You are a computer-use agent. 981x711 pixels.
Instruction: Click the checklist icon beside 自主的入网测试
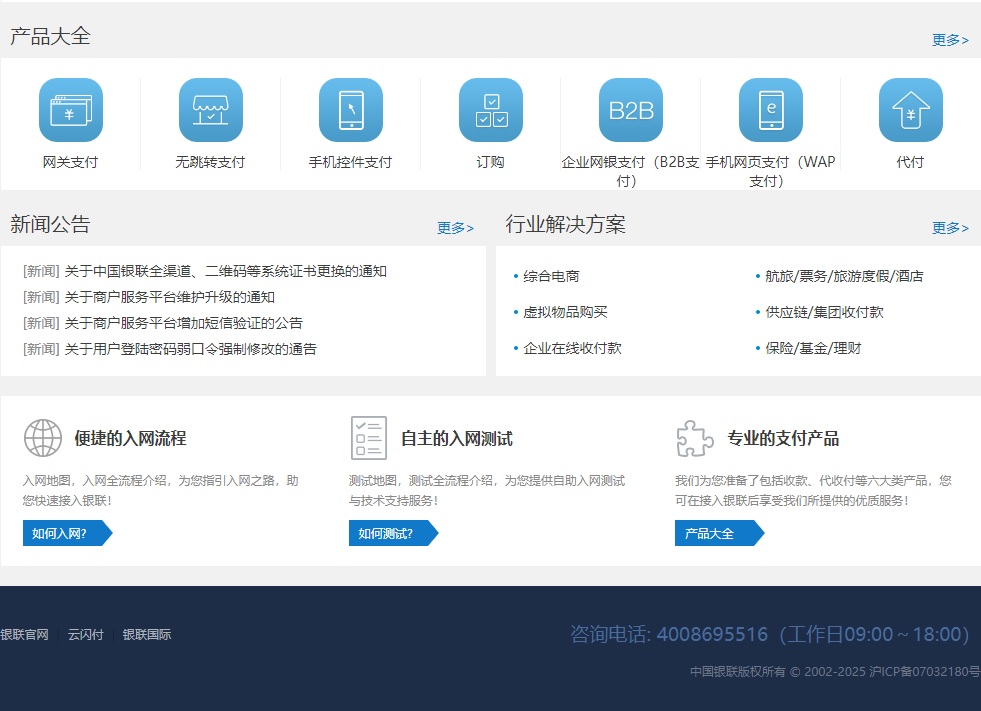coord(369,438)
